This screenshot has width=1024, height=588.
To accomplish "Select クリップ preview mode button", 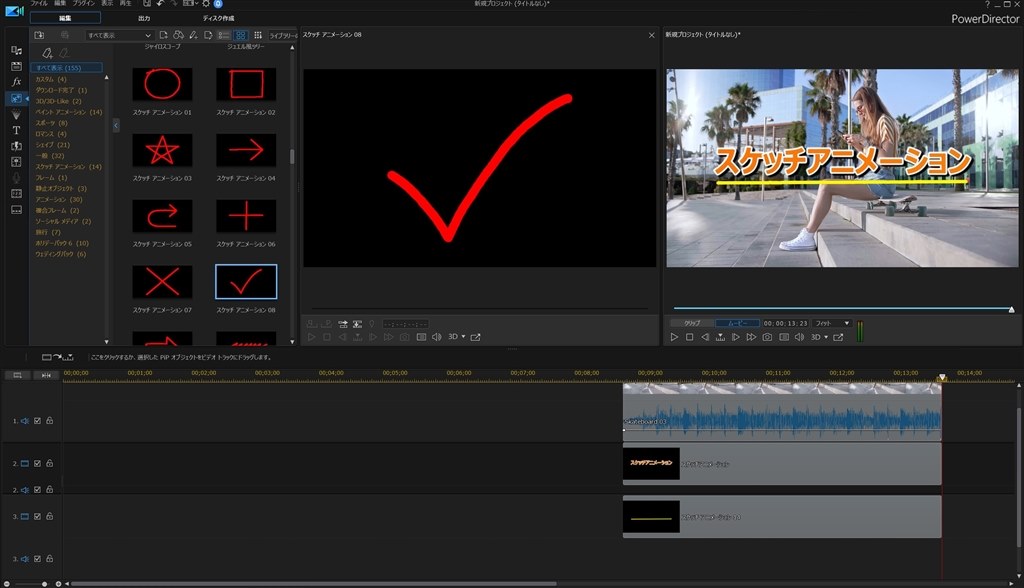I will (692, 323).
